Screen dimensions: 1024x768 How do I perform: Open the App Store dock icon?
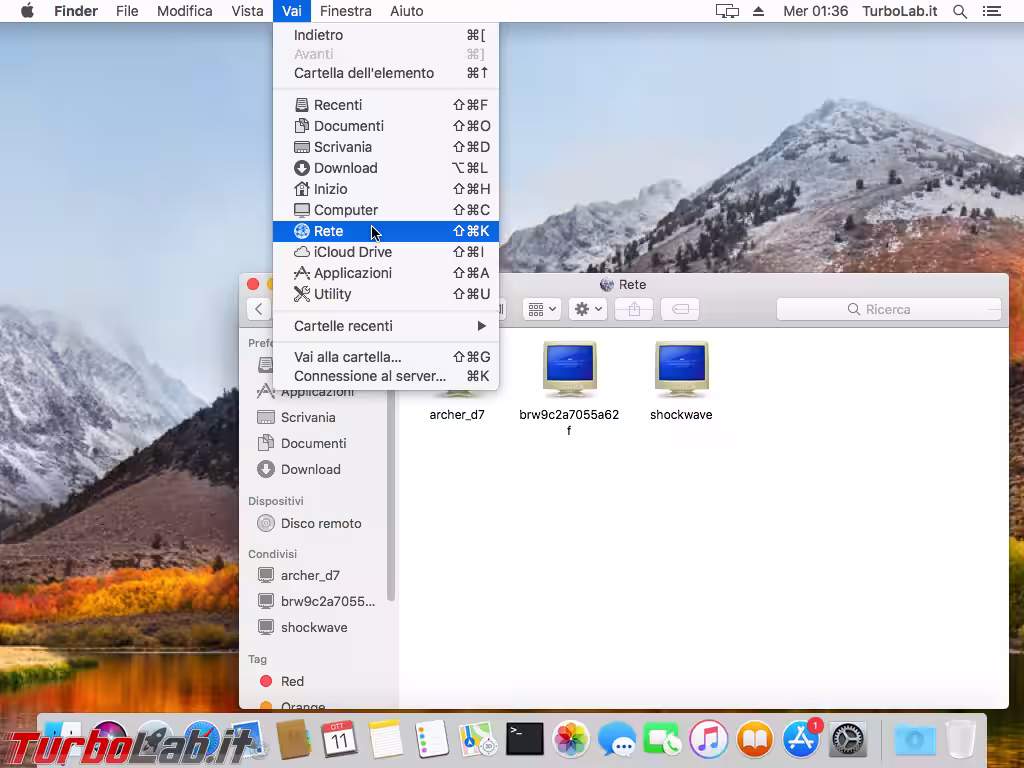tap(801, 740)
